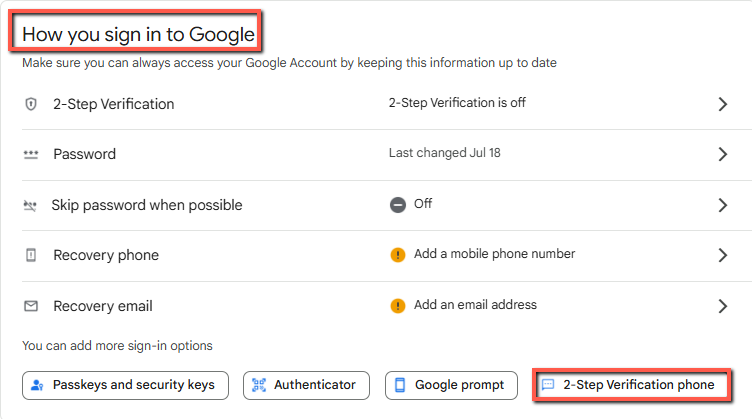Click the Add an email address text
Screen dimensions: 752x419
coord(475,305)
